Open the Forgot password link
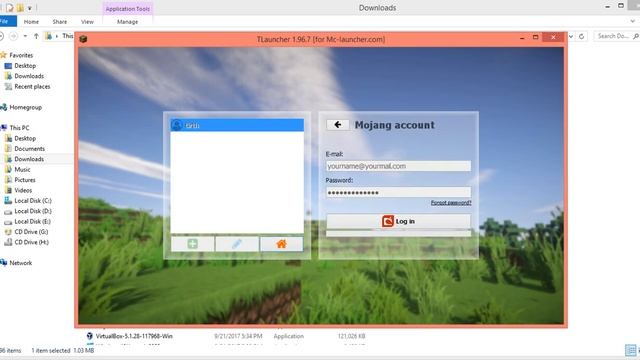 point(451,203)
